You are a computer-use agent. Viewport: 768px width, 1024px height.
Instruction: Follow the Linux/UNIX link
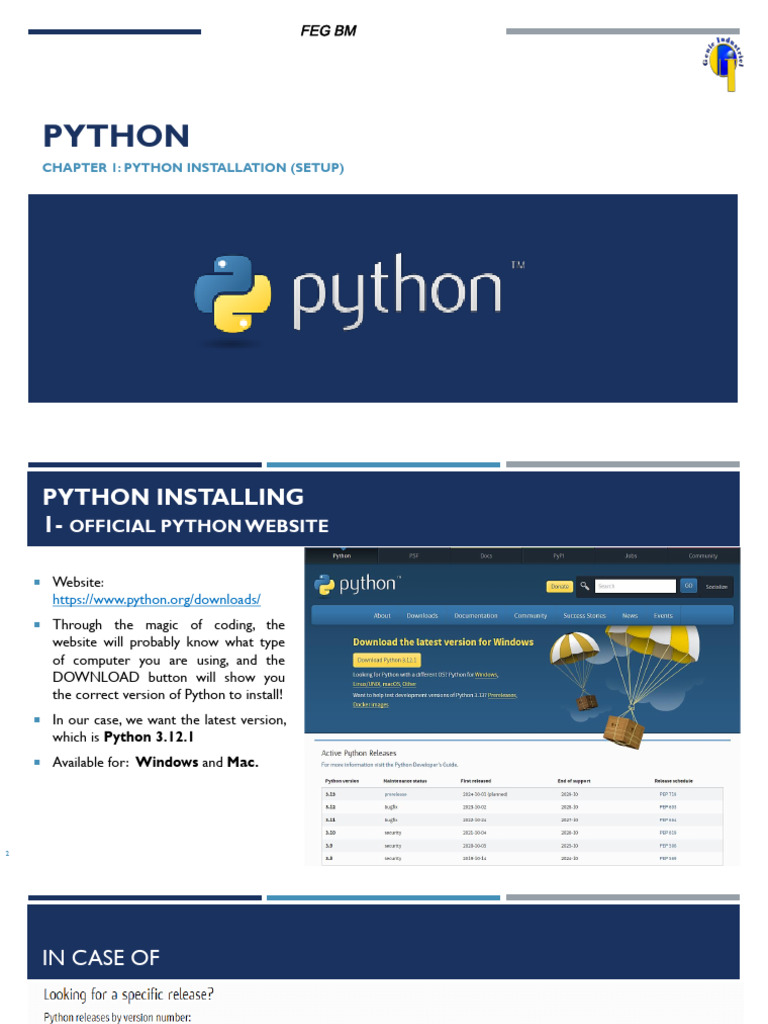pyautogui.click(x=365, y=684)
